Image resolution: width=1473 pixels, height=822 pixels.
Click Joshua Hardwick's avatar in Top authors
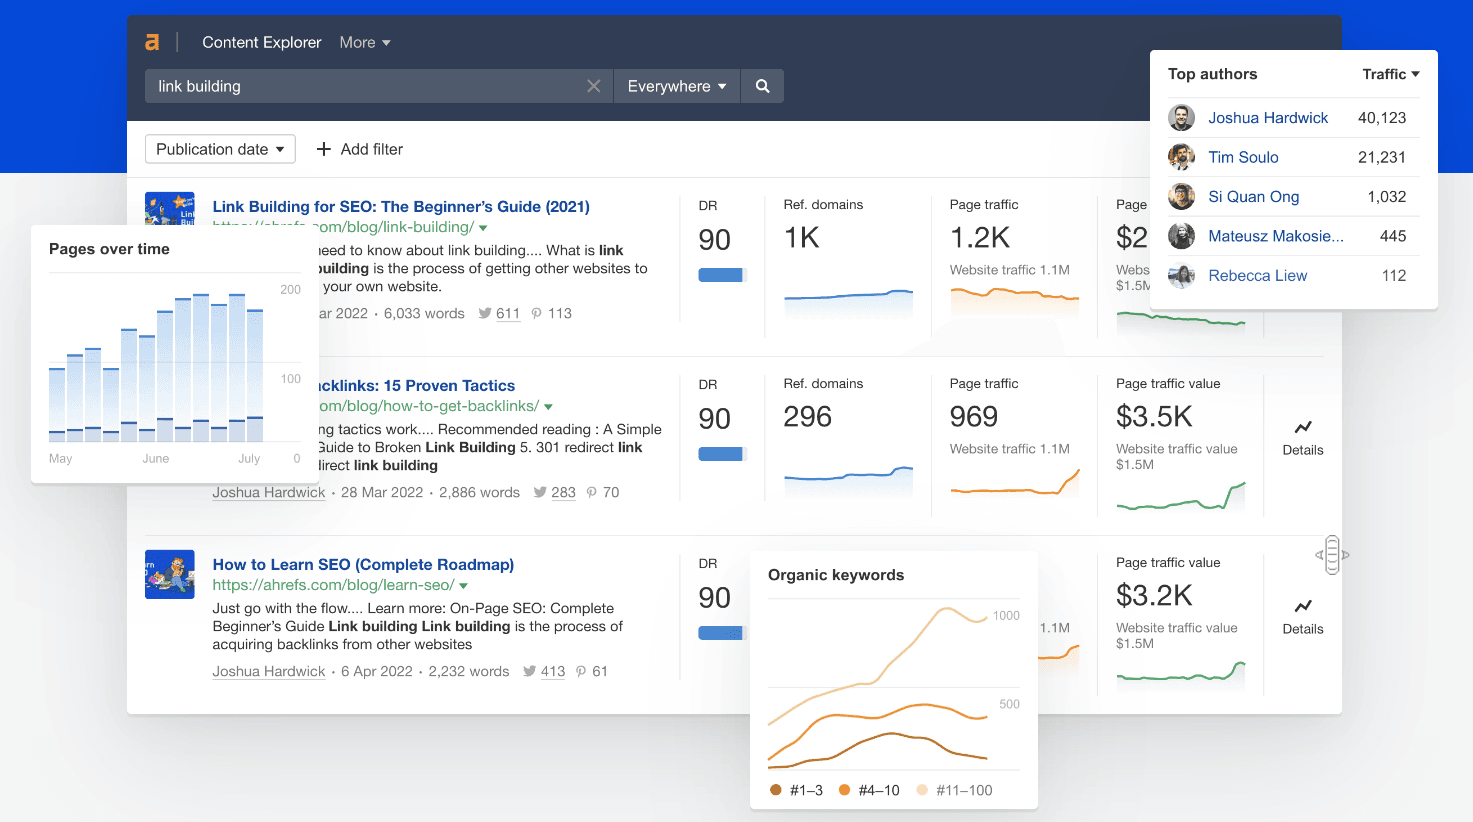pos(1182,117)
